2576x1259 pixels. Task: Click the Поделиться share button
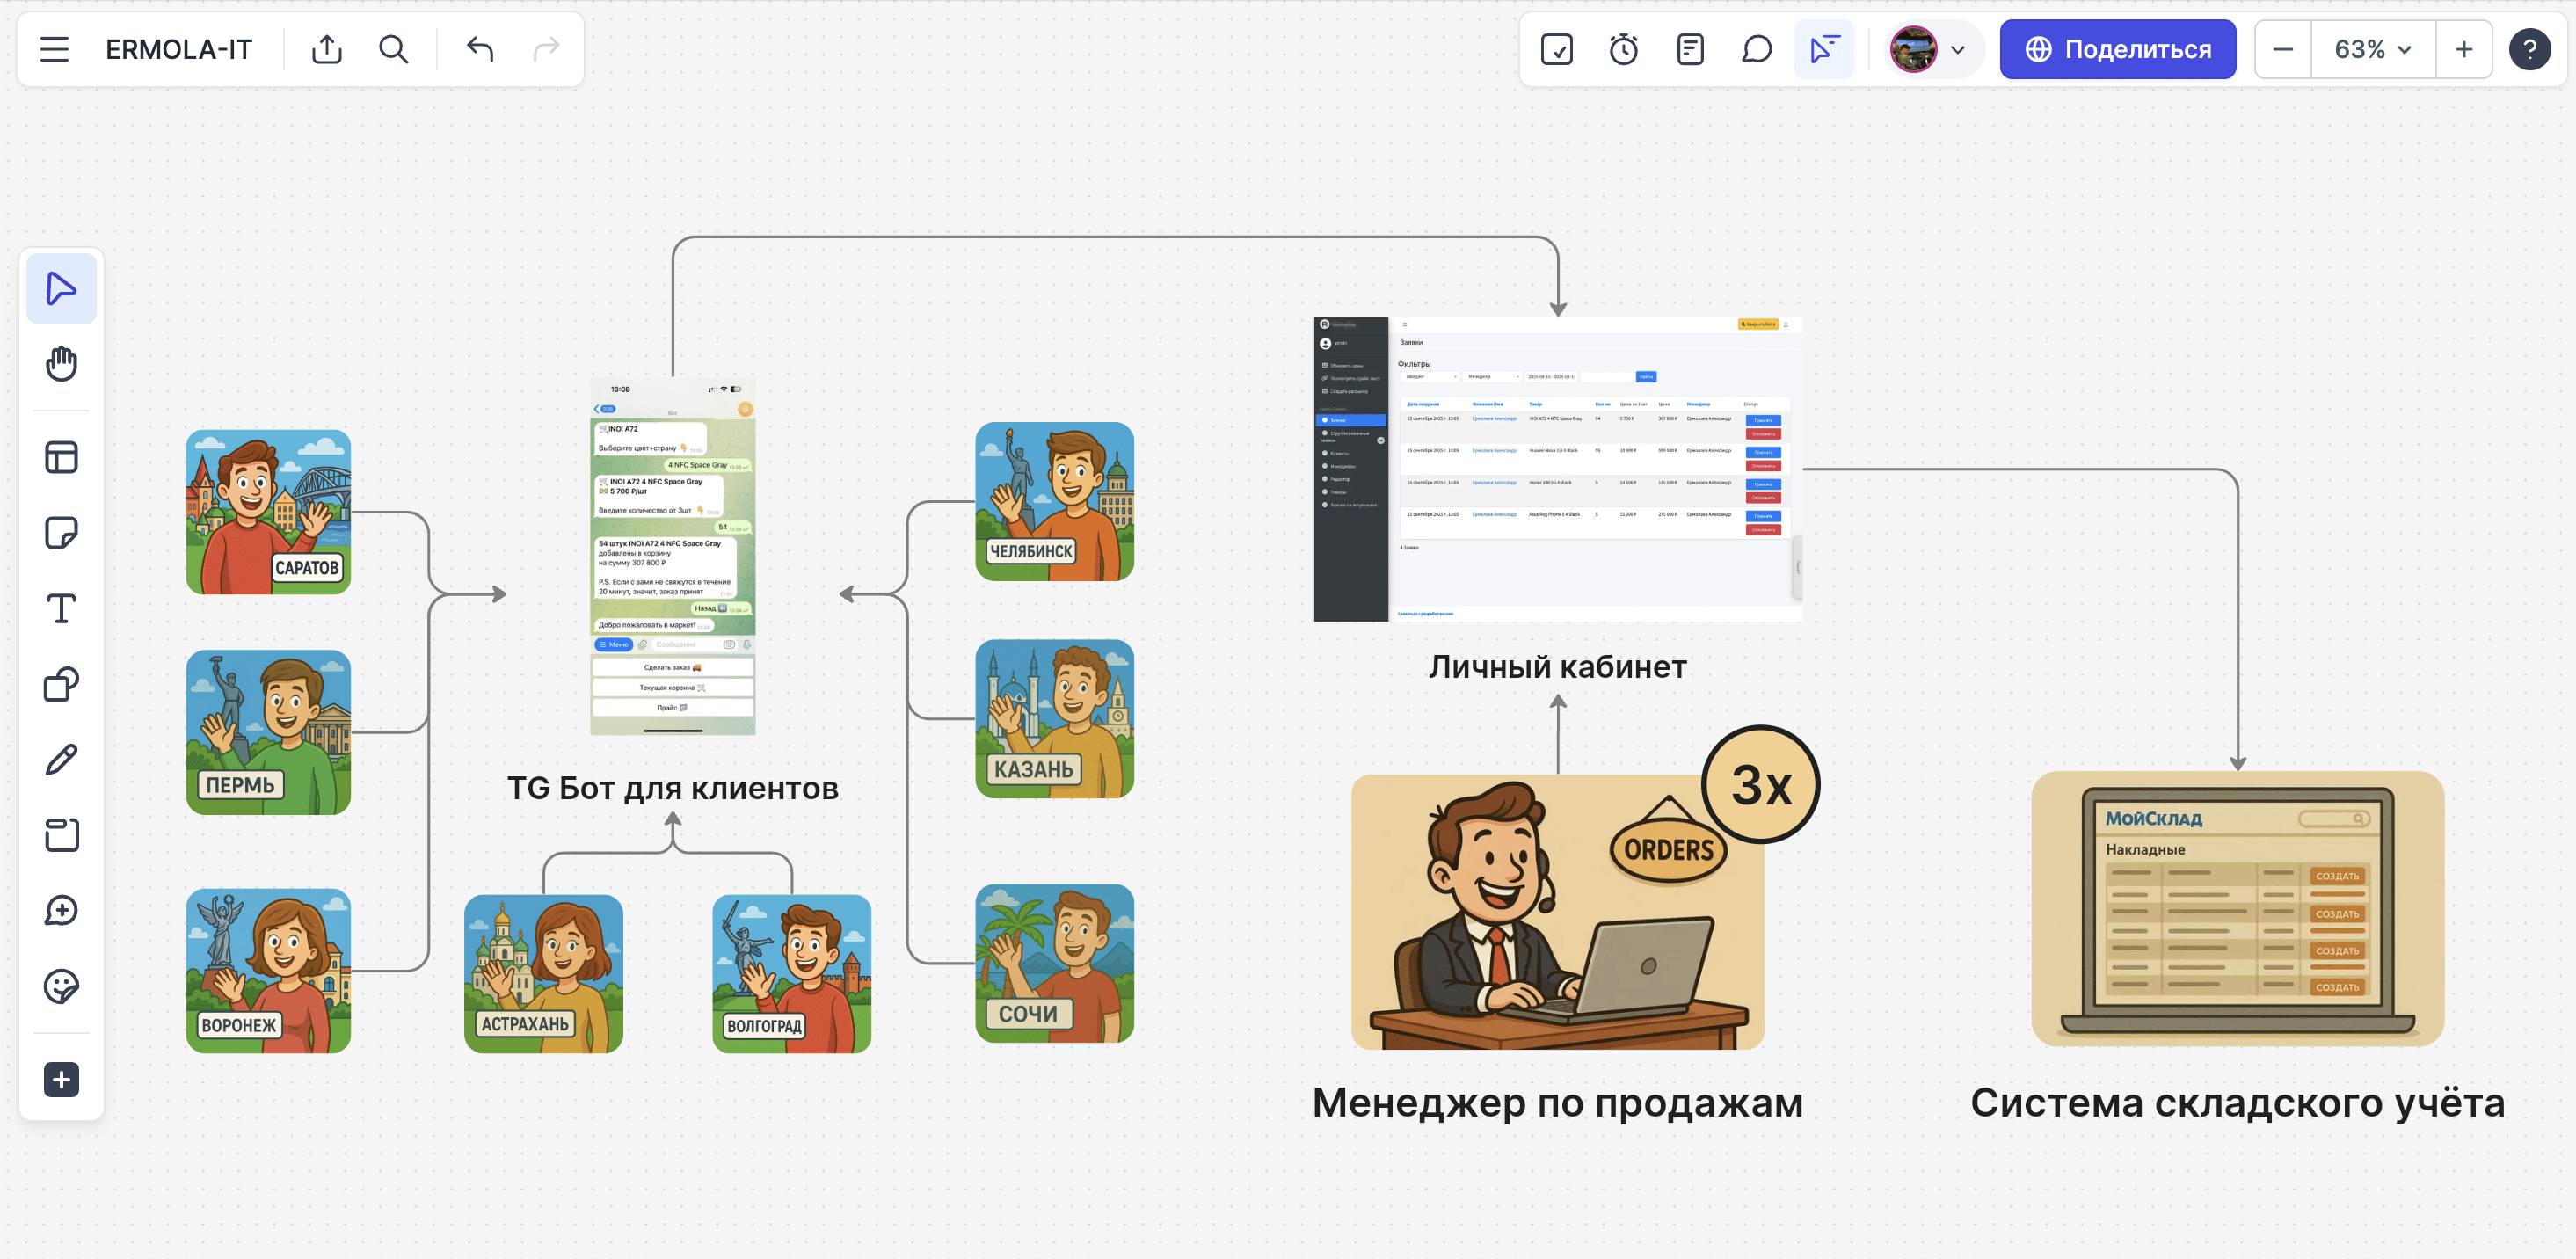point(2117,49)
